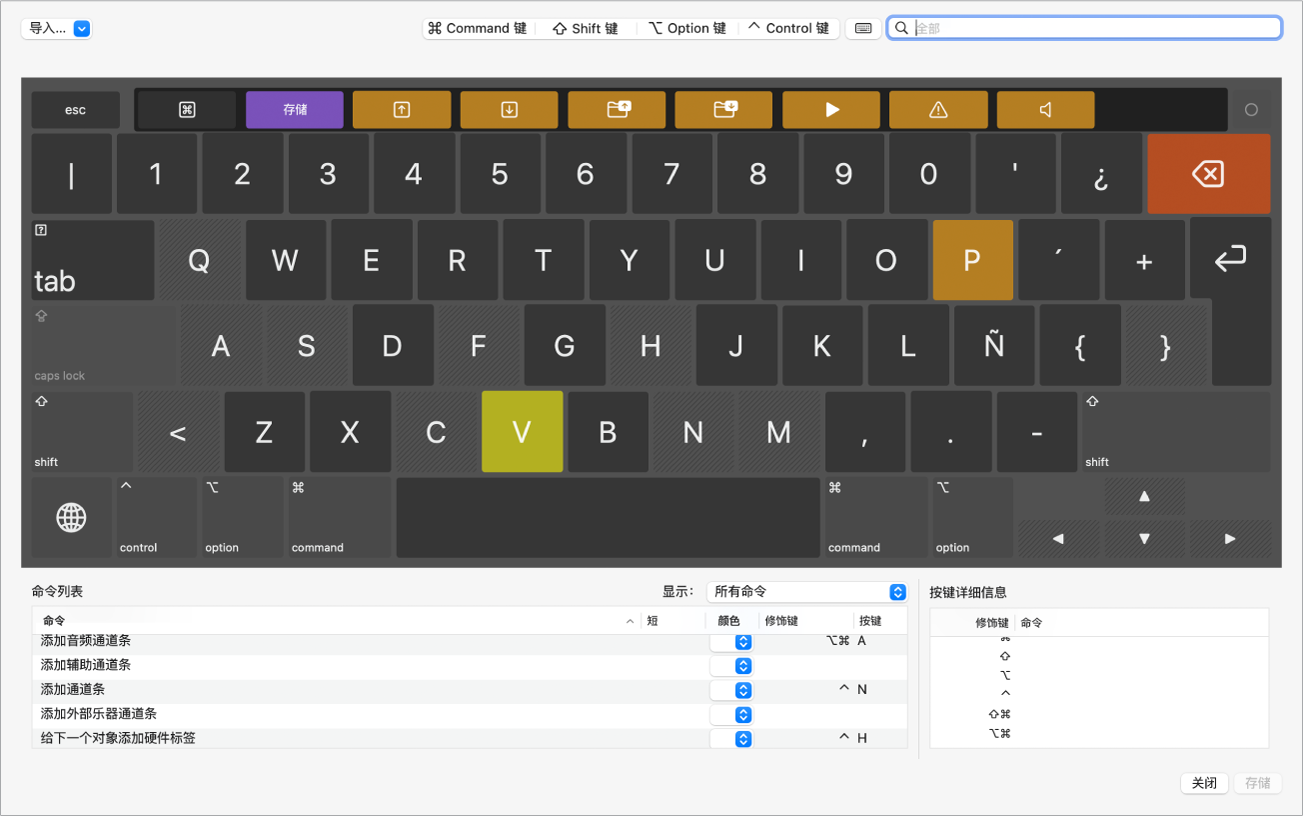Click the space bar key
The width and height of the screenshot is (1303, 817).
pyautogui.click(x=608, y=518)
